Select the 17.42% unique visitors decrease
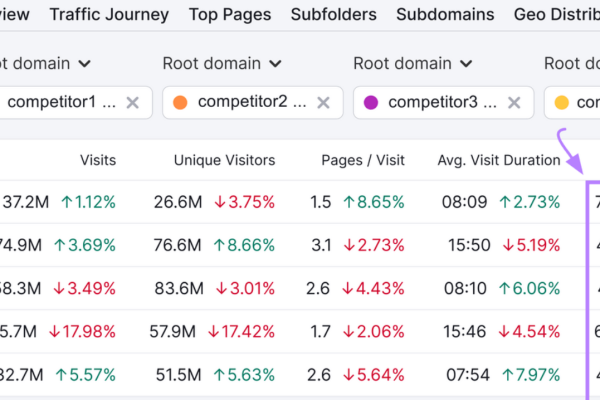The image size is (600, 400). click(241, 332)
